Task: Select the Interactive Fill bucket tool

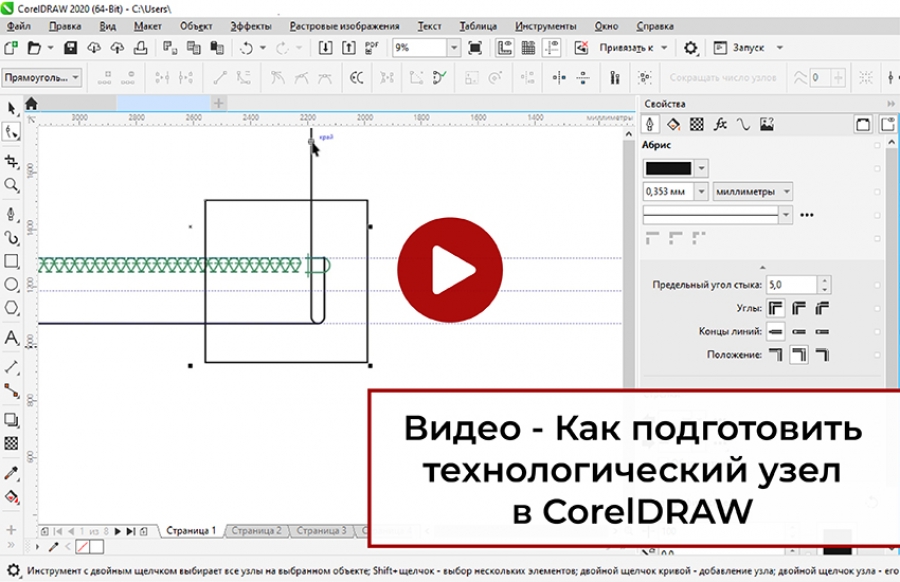Action: 11,496
